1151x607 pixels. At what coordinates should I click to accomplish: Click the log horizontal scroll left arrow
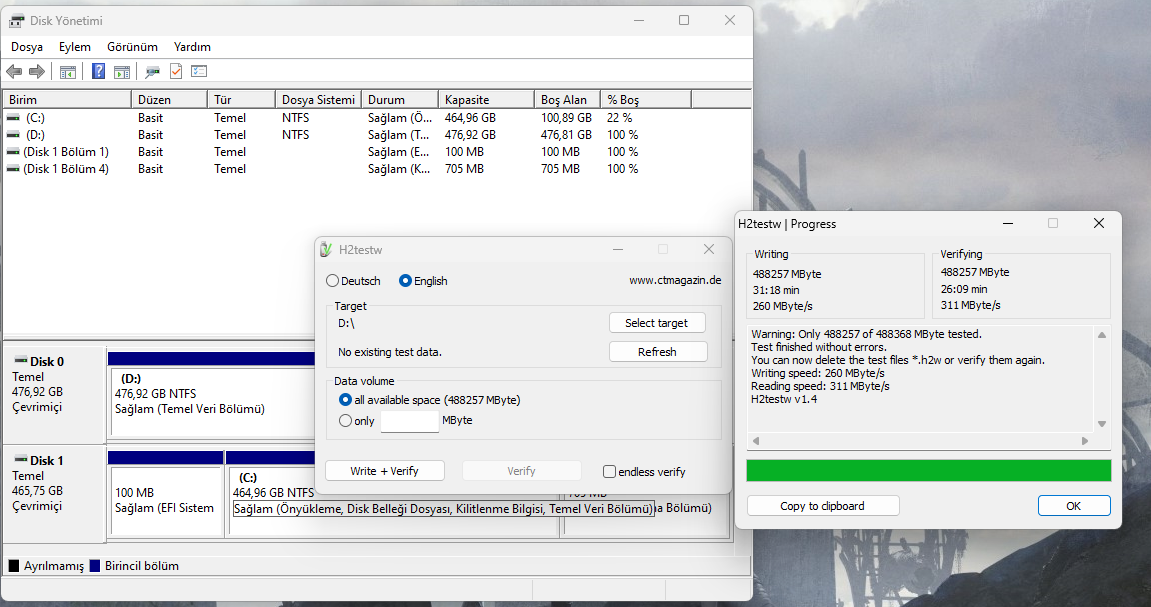pyautogui.click(x=755, y=440)
